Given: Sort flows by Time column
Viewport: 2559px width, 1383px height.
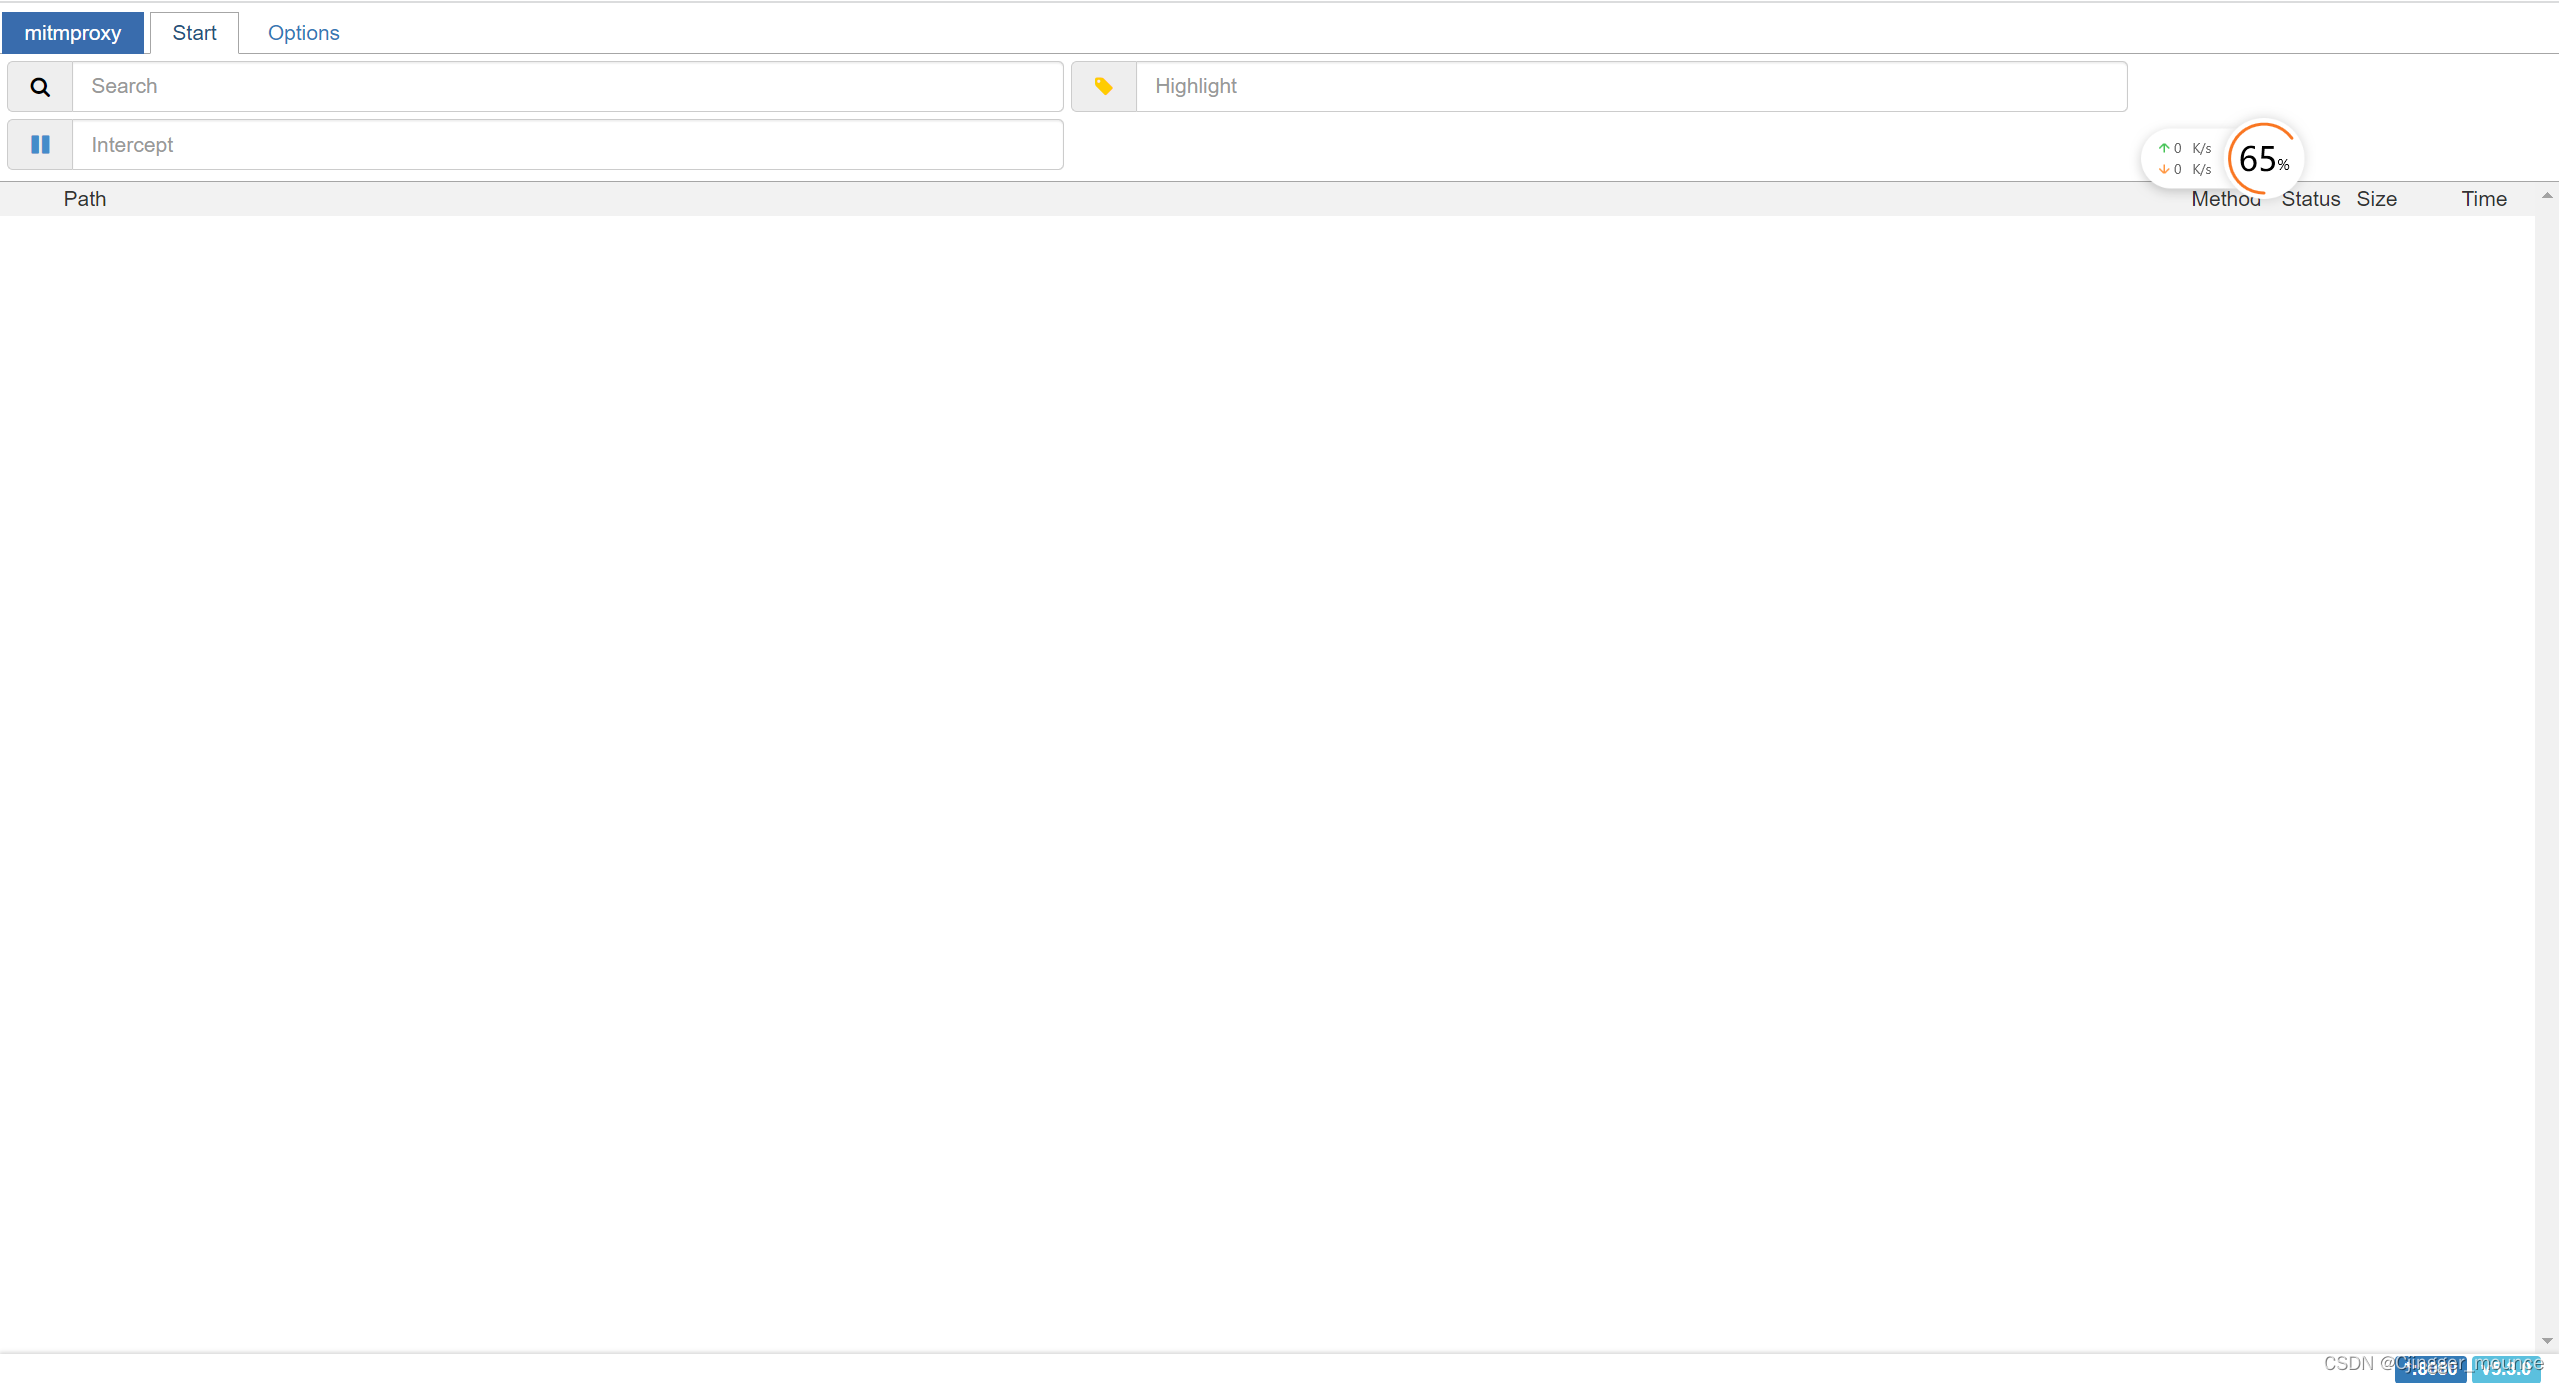Looking at the screenshot, I should click(x=2483, y=199).
